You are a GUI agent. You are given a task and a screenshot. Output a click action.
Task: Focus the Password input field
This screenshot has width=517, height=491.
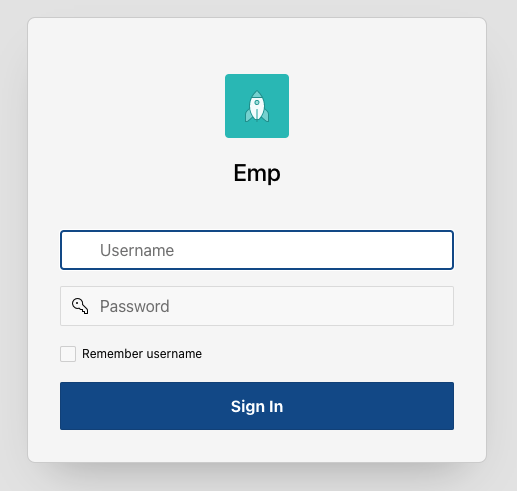pos(257,306)
